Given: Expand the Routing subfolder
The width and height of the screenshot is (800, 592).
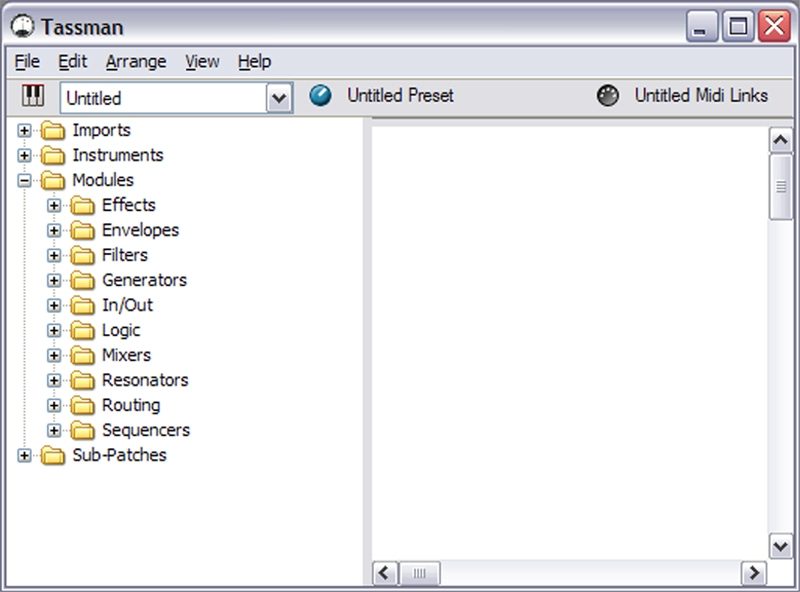Looking at the screenshot, I should point(54,406).
